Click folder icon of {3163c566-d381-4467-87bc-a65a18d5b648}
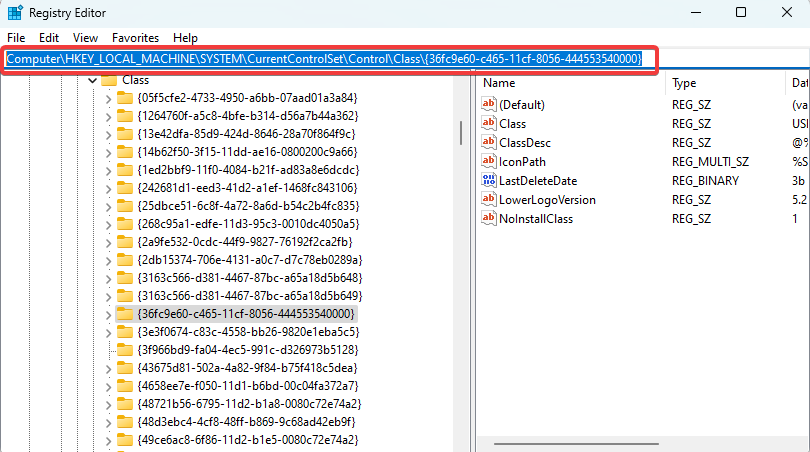The image size is (810, 452). (x=124, y=278)
